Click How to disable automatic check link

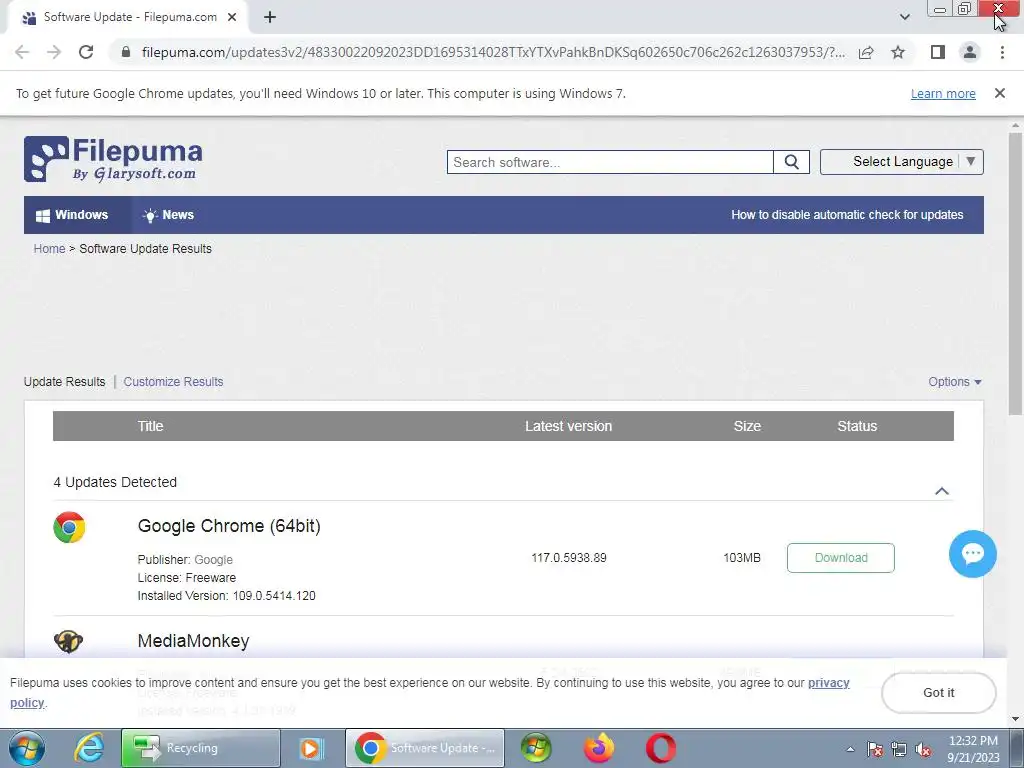[847, 215]
